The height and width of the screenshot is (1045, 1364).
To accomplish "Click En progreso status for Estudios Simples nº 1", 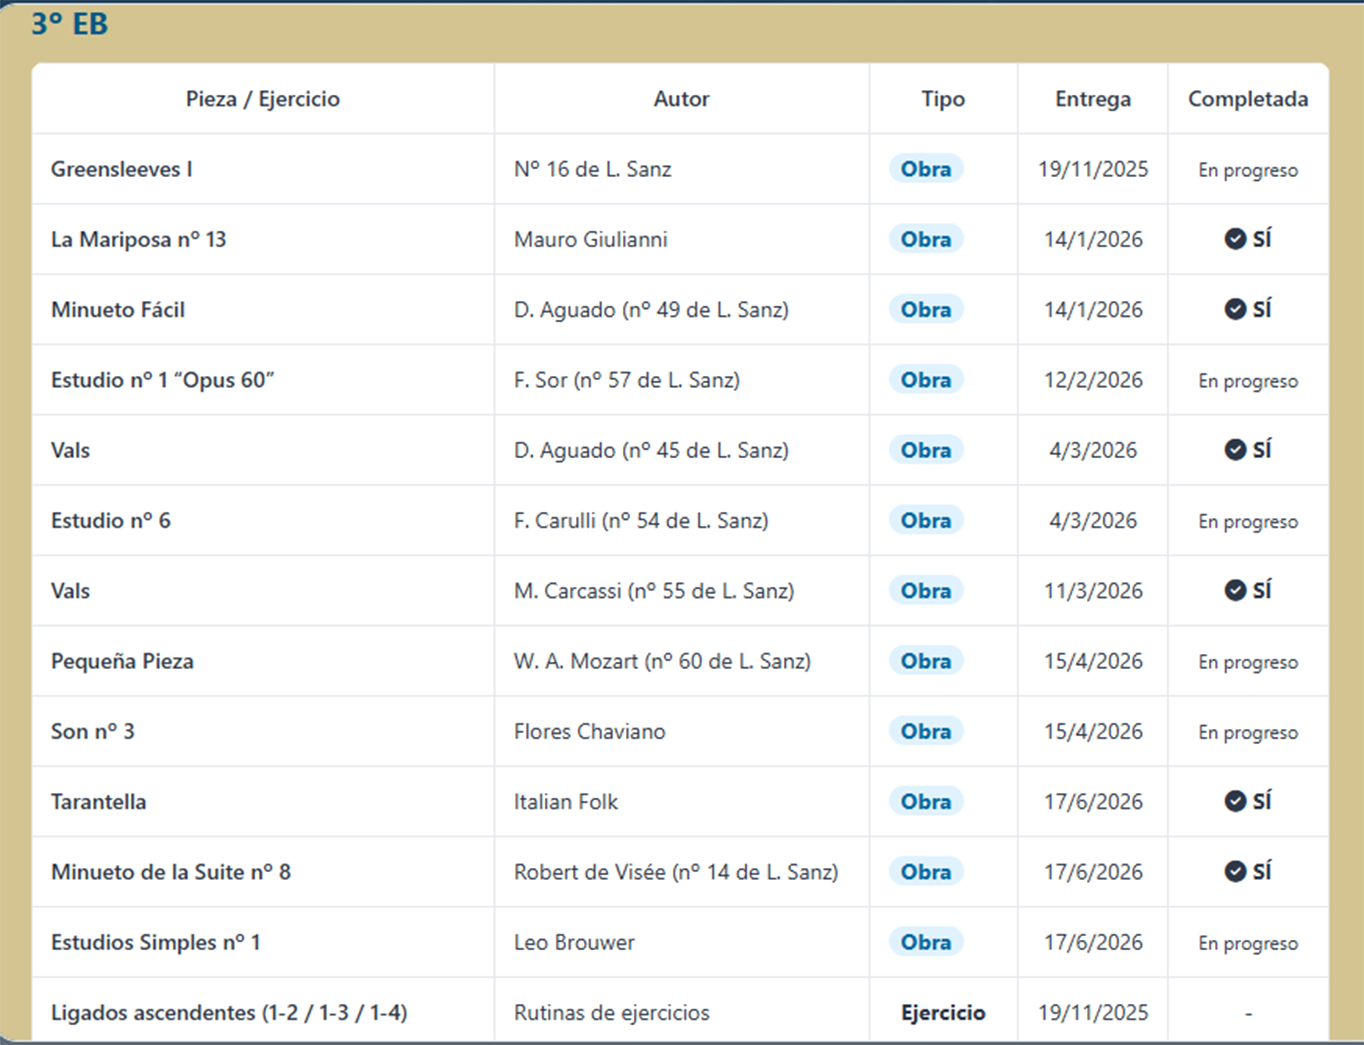I will [1248, 943].
